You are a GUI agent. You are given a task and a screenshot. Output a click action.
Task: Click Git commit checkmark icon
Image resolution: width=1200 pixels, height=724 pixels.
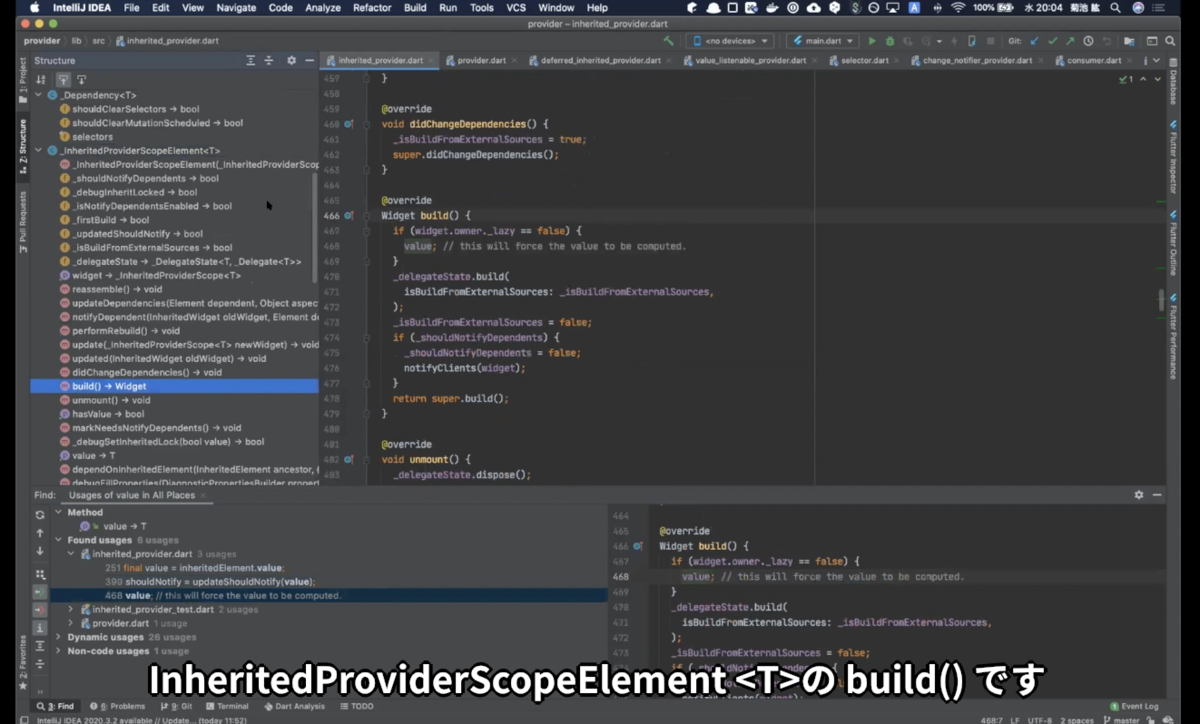[1053, 41]
